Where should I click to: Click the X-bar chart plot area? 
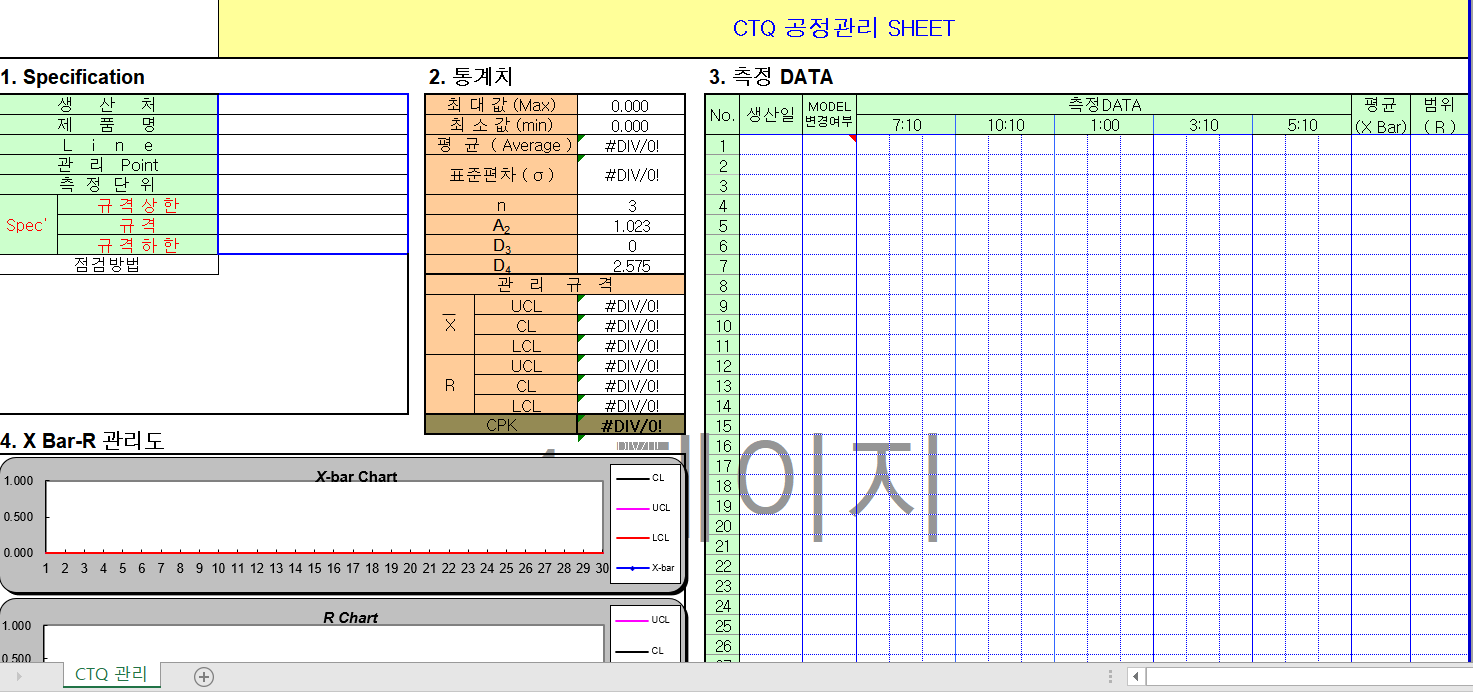[324, 516]
